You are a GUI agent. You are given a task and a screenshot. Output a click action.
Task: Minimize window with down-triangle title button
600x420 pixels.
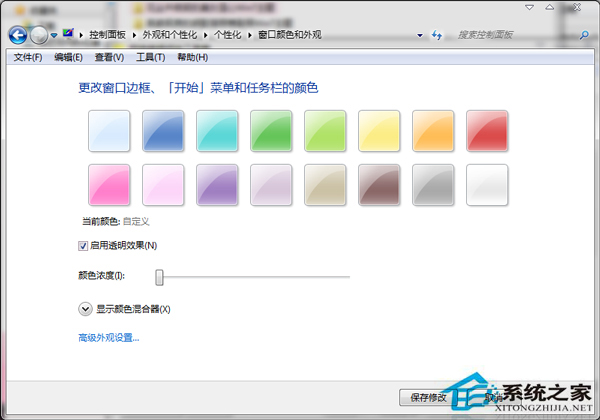click(x=529, y=7)
